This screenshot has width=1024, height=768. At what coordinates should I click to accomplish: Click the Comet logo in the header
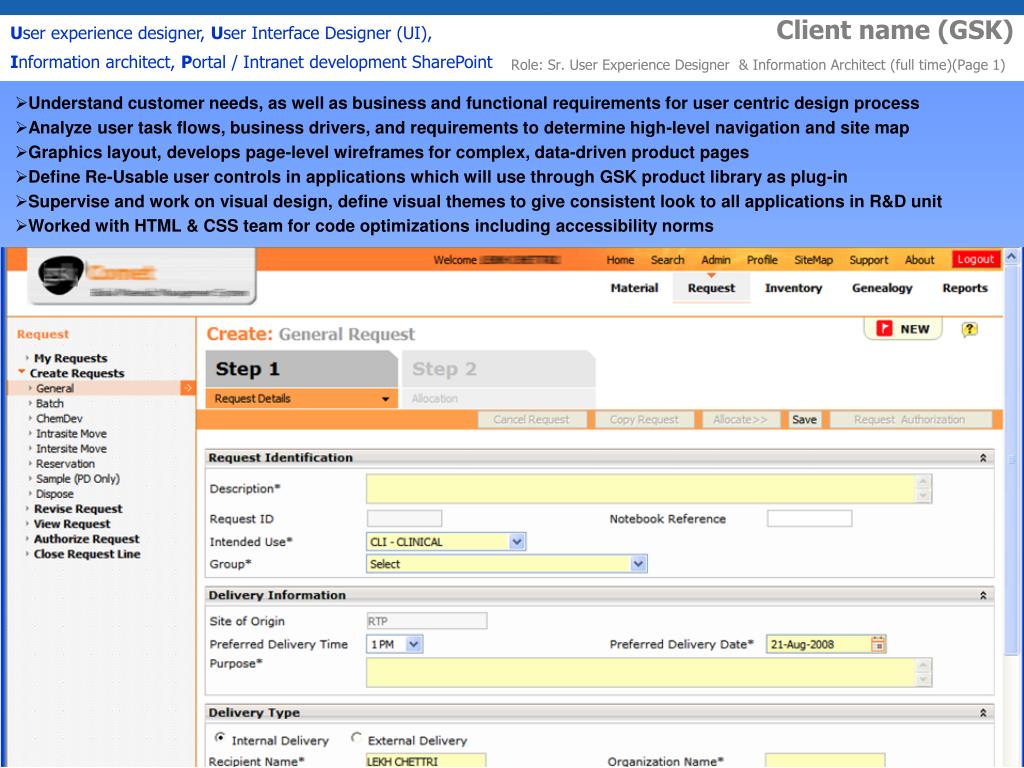coord(140,277)
